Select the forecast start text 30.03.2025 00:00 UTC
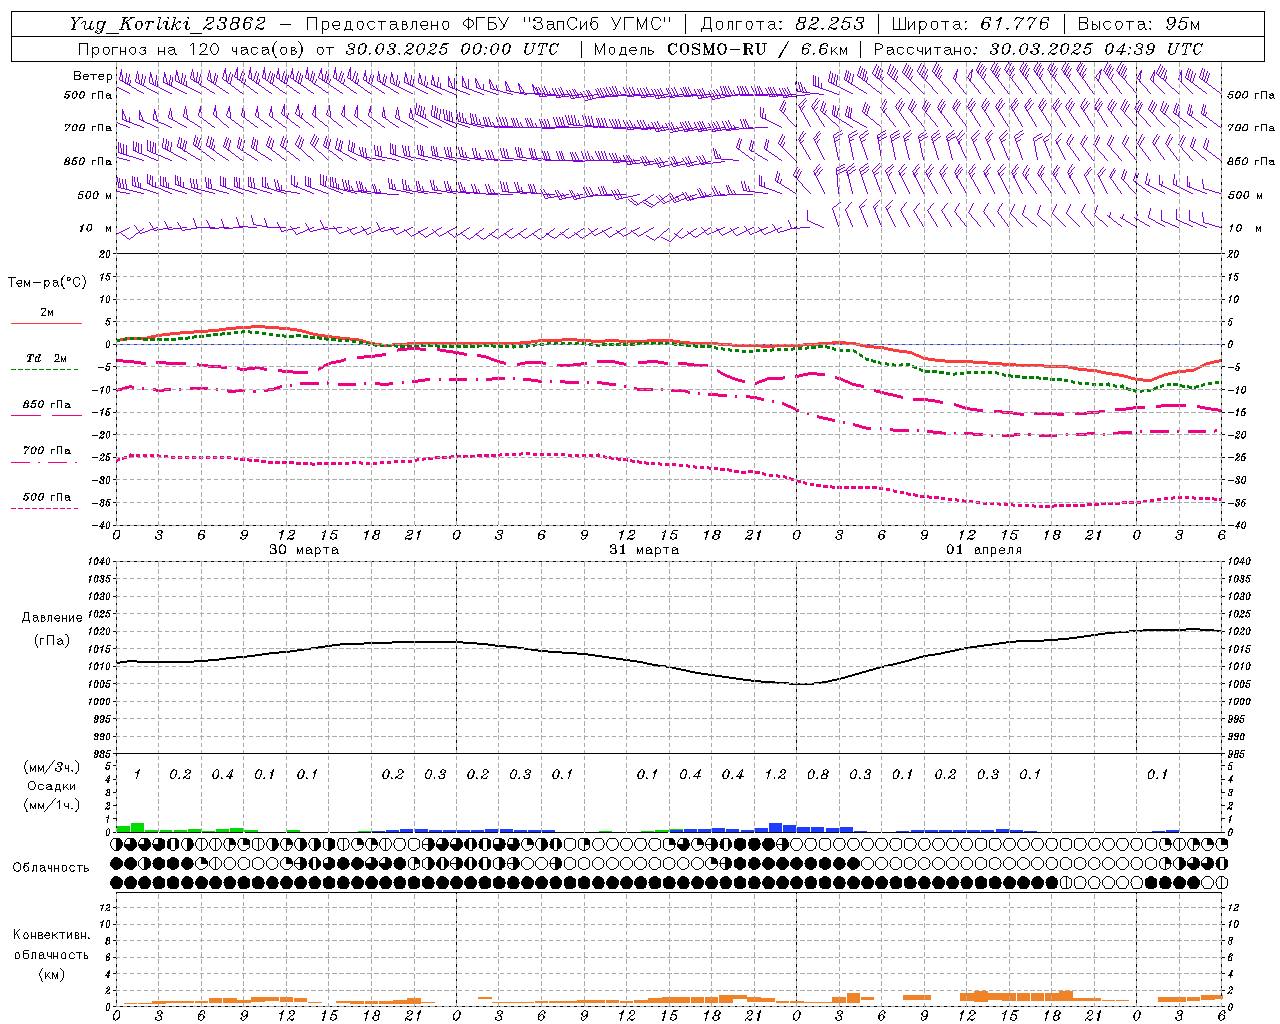 point(452,49)
